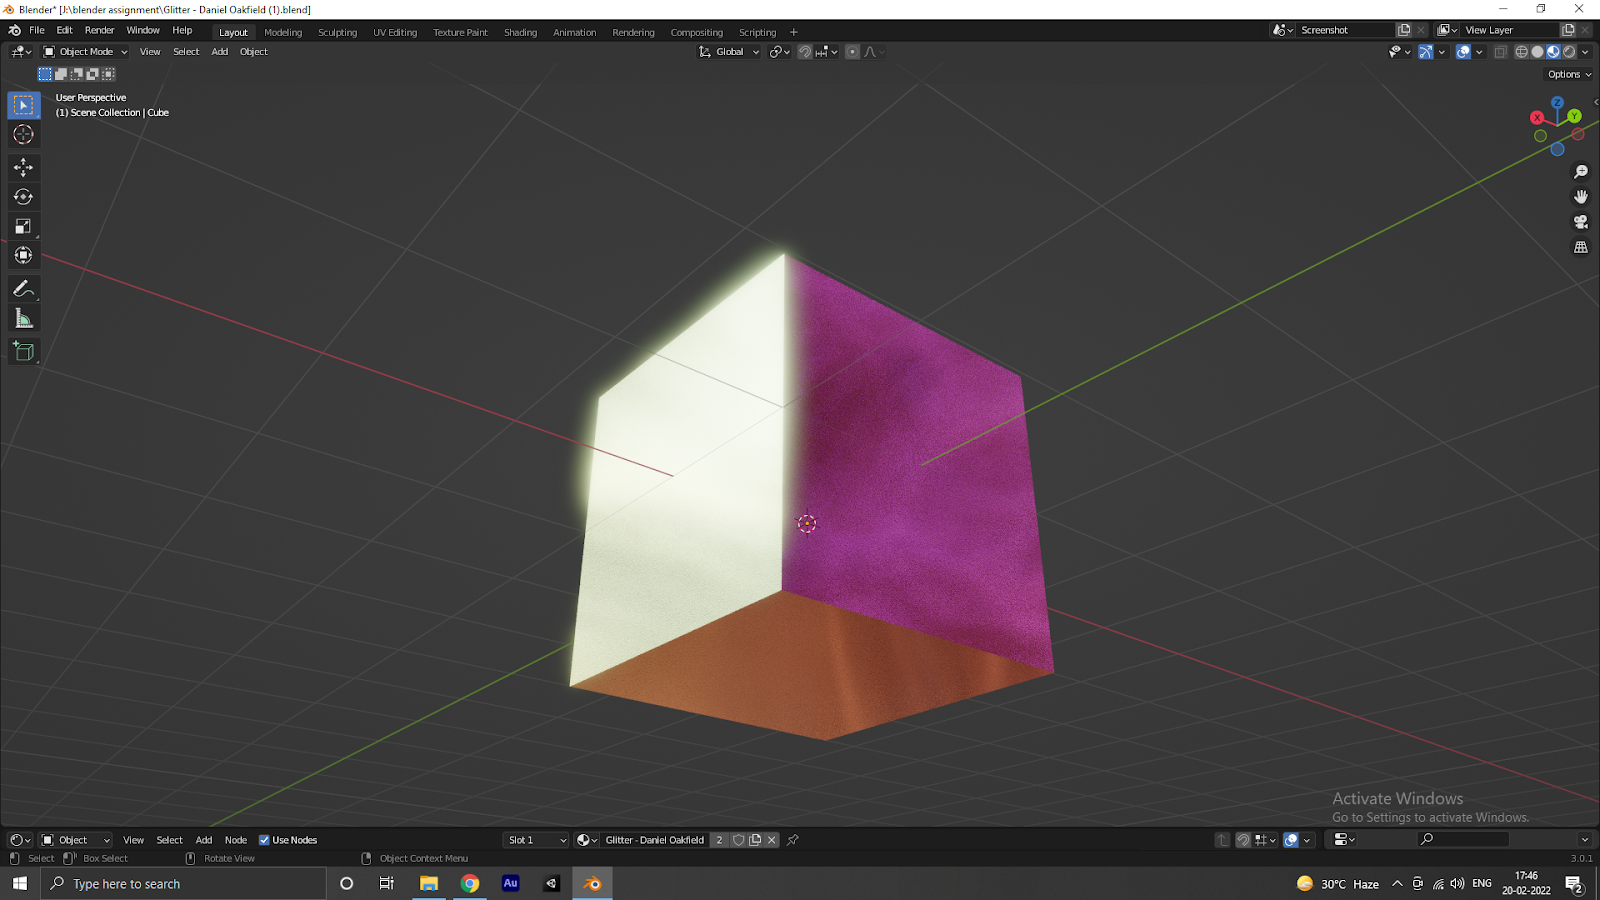Select the Transform tool
The height and width of the screenshot is (900, 1600).
(x=23, y=256)
